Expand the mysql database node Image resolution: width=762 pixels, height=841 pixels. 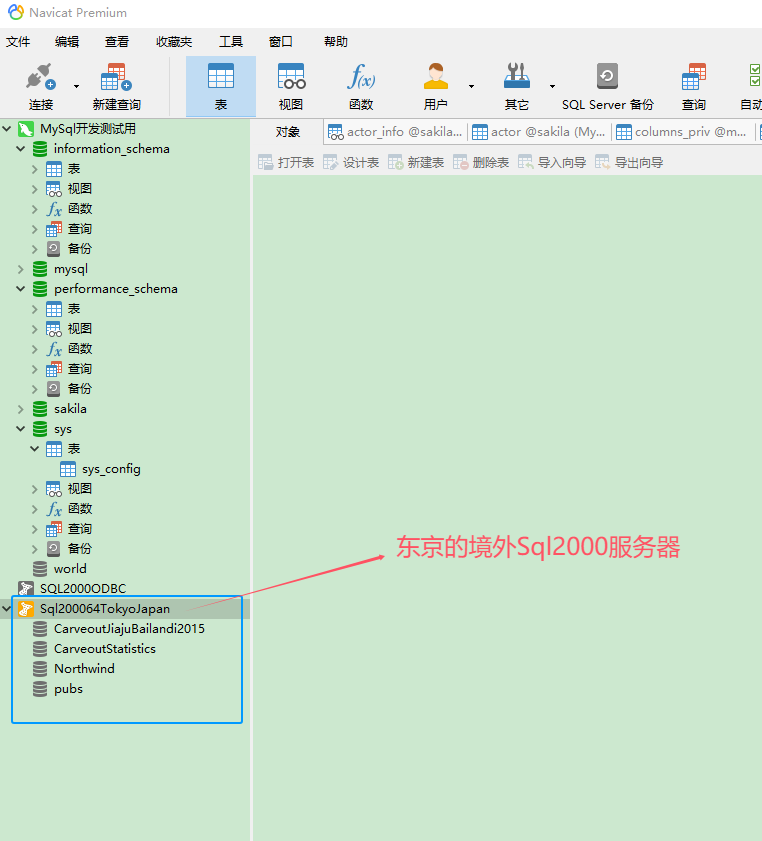pos(21,269)
